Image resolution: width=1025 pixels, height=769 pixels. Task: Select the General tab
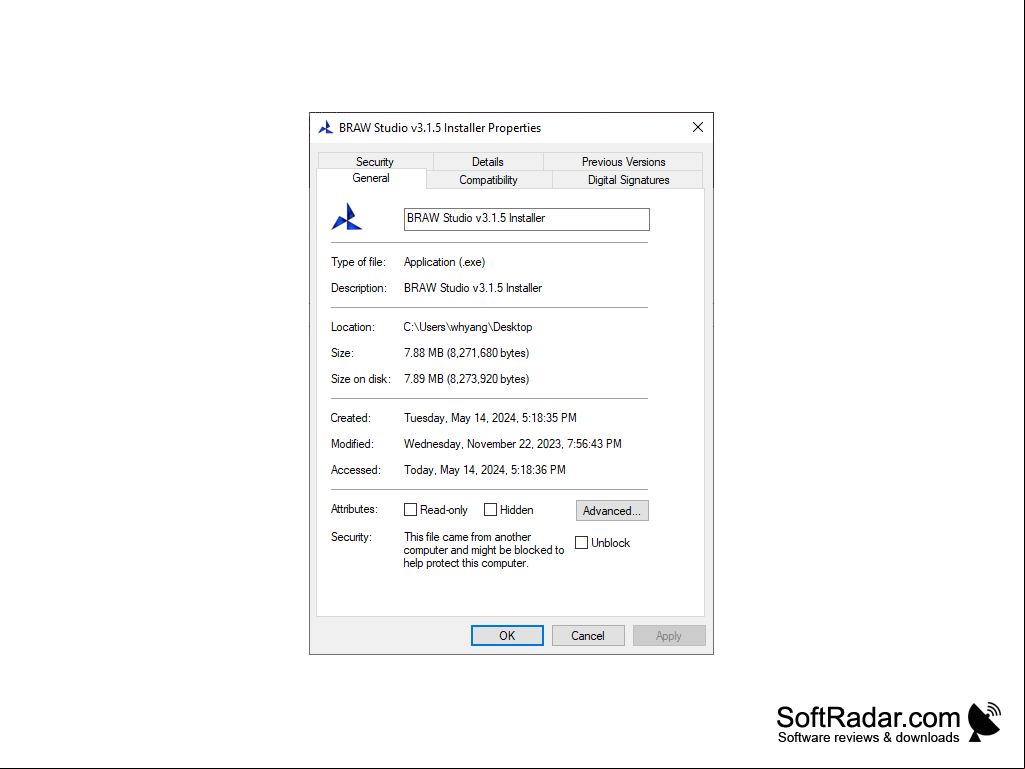click(371, 179)
